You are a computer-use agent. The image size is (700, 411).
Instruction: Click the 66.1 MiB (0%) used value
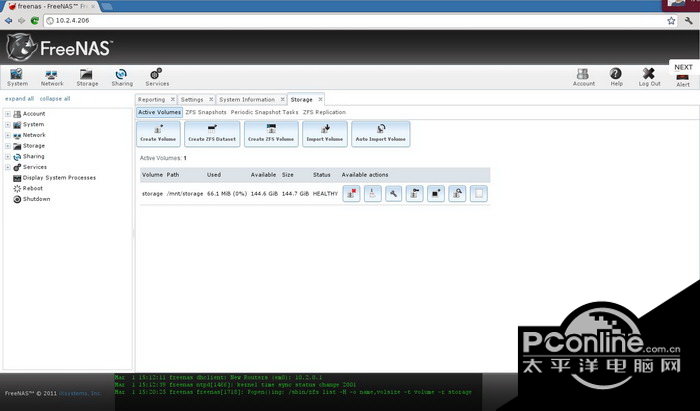[x=227, y=194]
